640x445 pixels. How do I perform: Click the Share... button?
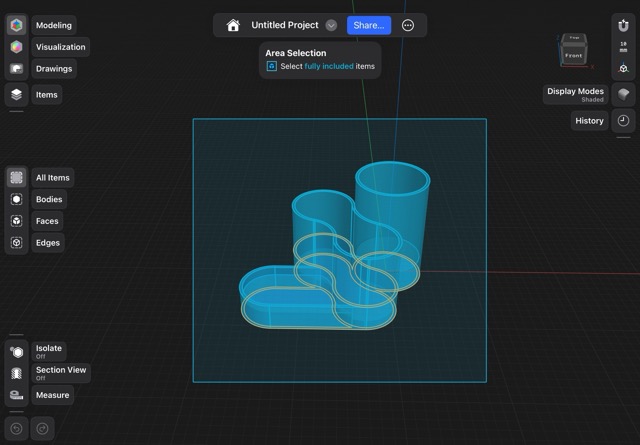(369, 25)
